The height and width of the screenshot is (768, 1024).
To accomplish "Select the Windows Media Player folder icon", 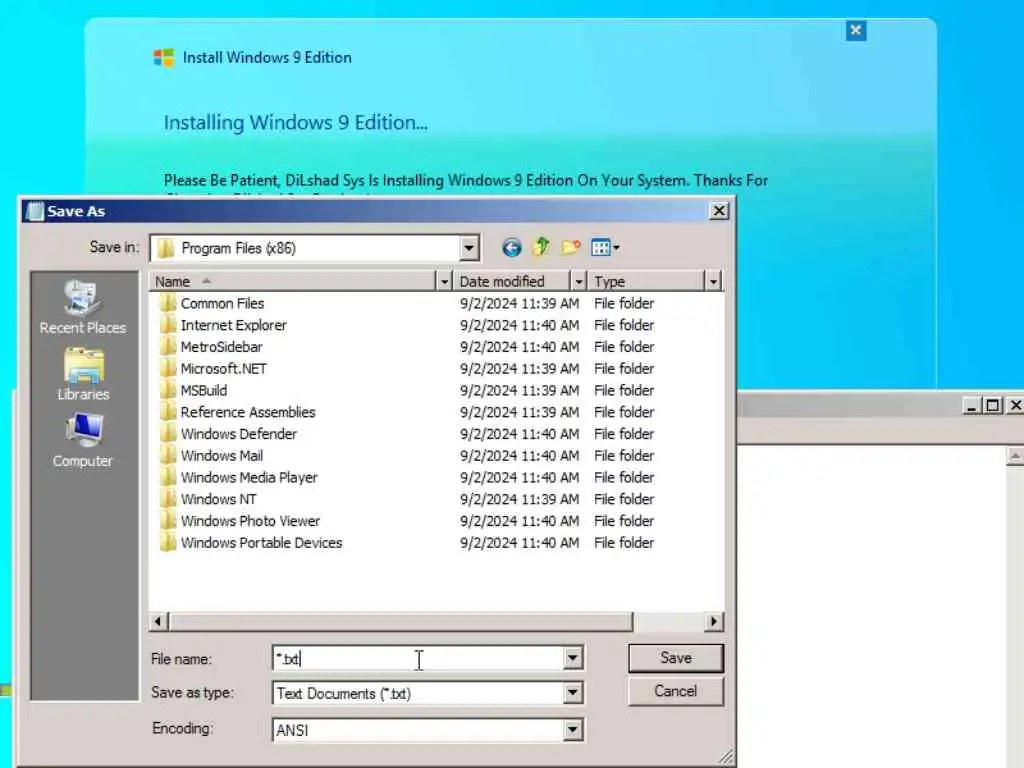I will pos(168,477).
